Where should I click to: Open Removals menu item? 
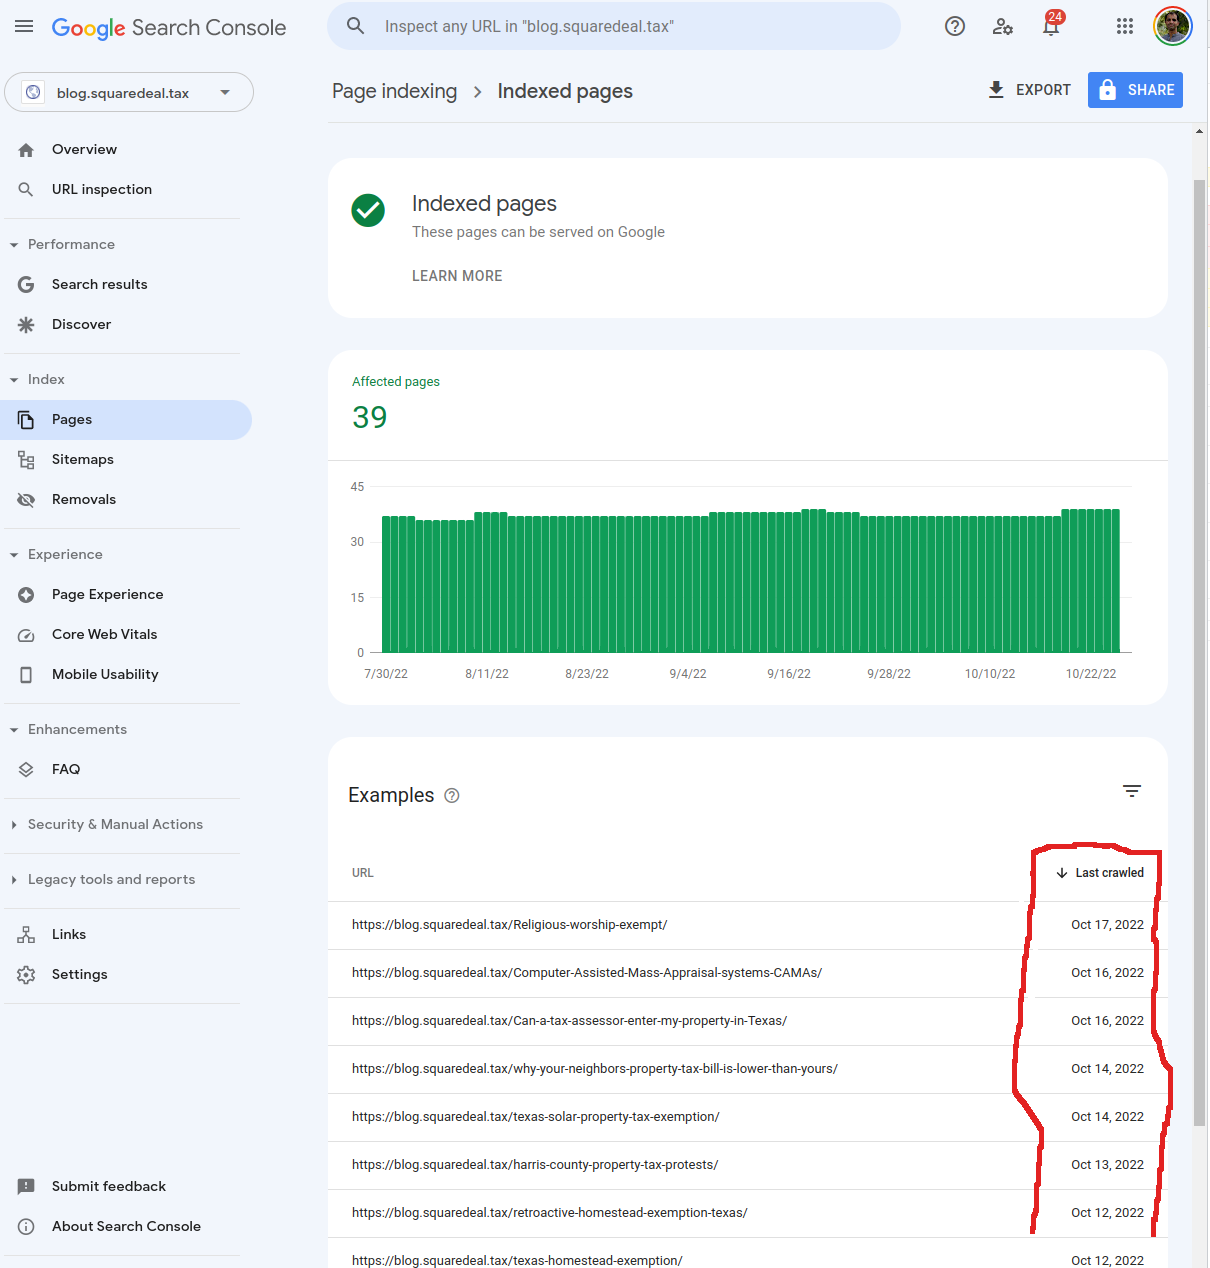pyautogui.click(x=84, y=500)
